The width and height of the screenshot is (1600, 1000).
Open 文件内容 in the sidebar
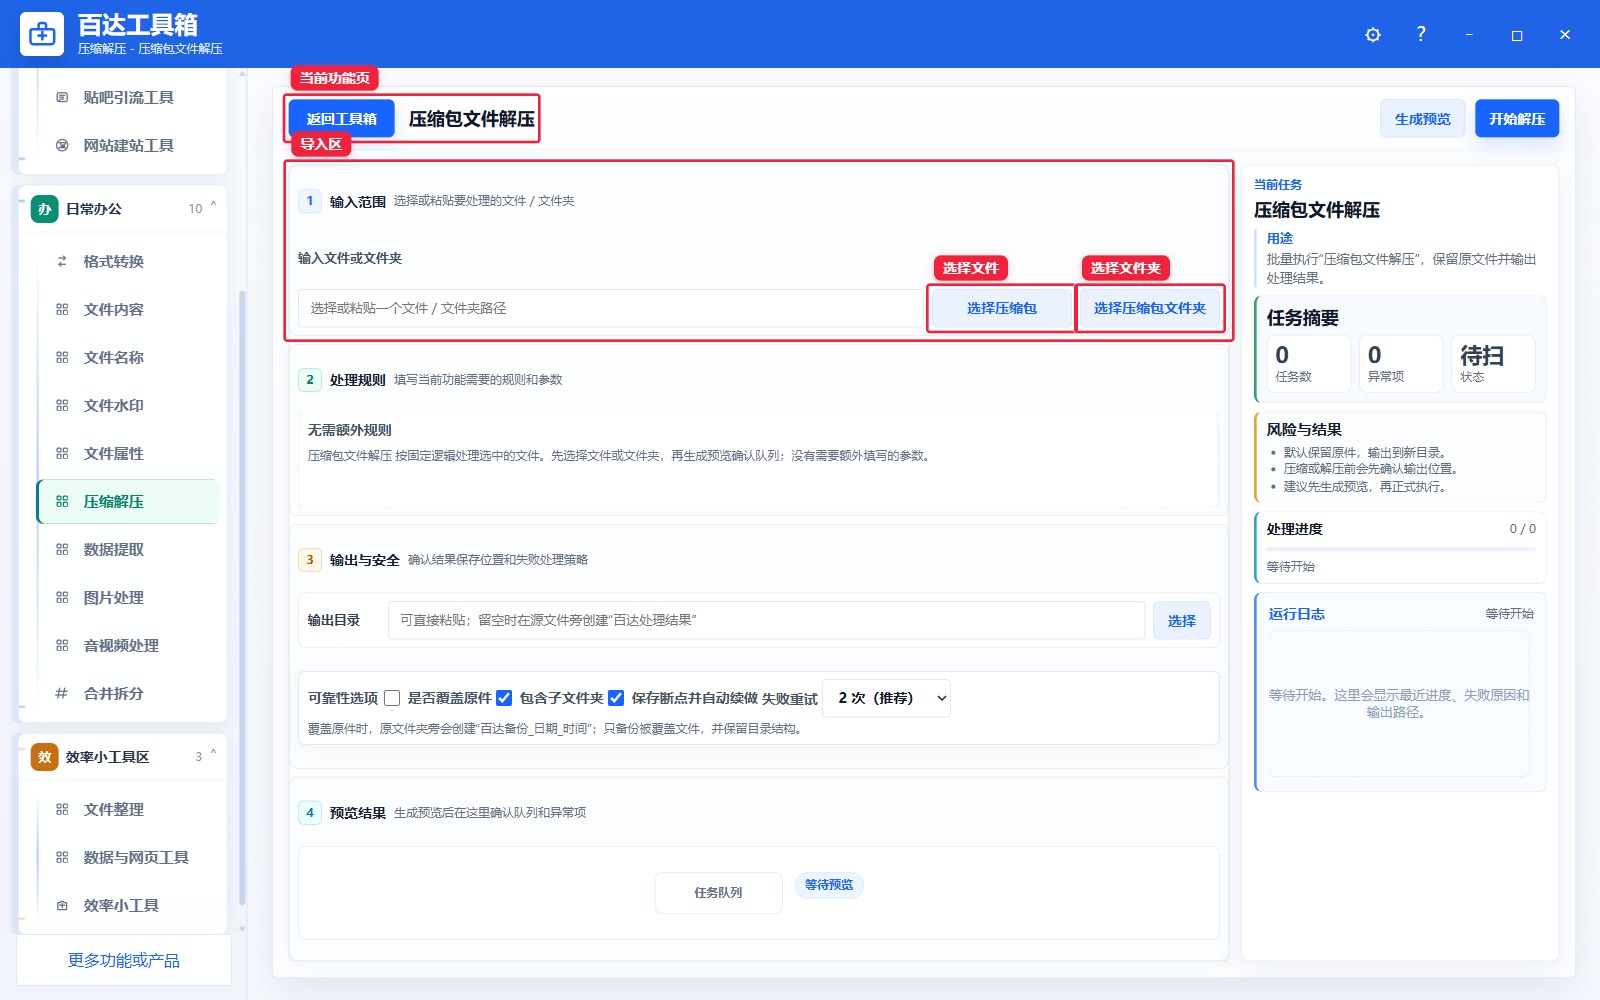[128, 309]
